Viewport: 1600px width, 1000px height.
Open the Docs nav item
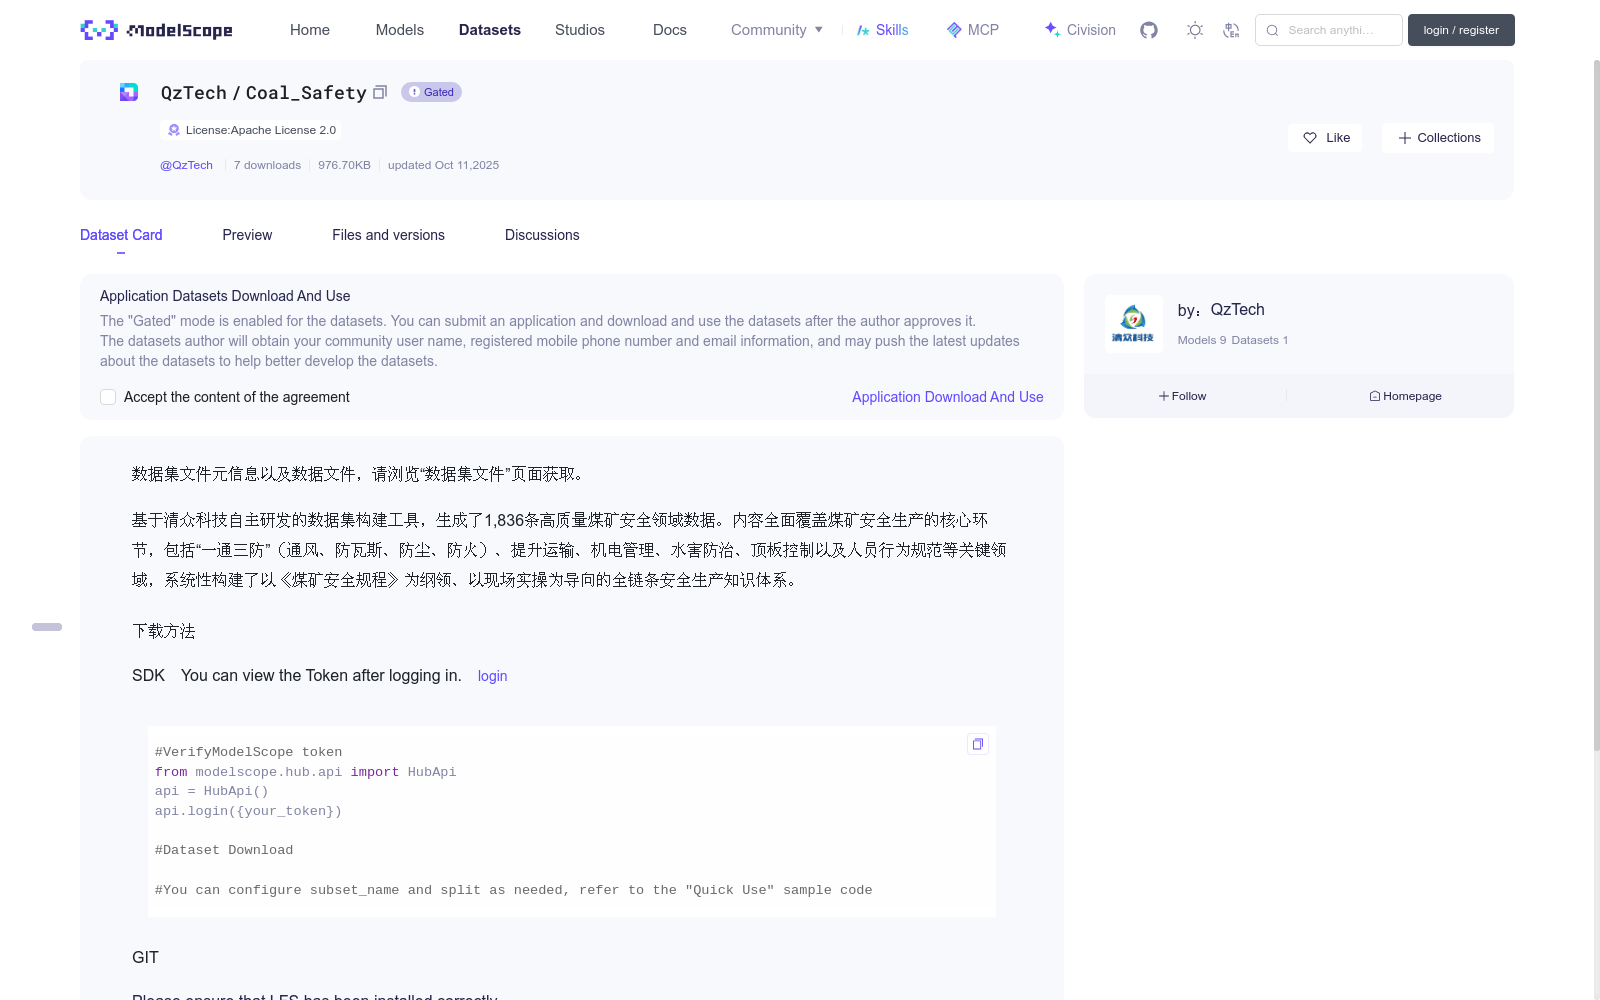(x=670, y=30)
